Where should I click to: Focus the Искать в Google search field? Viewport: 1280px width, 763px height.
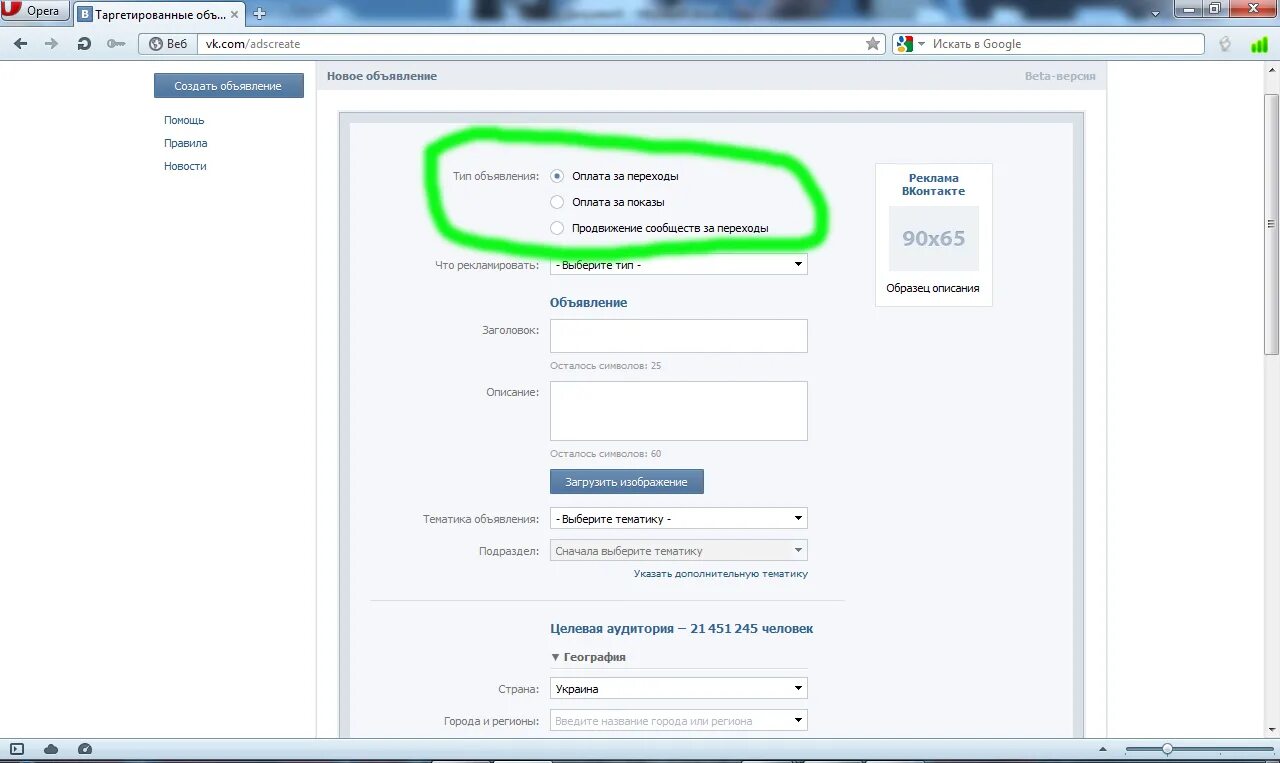tap(1065, 44)
